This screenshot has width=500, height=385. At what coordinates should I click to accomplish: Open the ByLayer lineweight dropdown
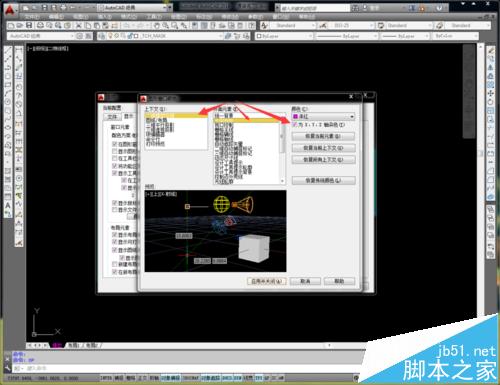point(405,36)
